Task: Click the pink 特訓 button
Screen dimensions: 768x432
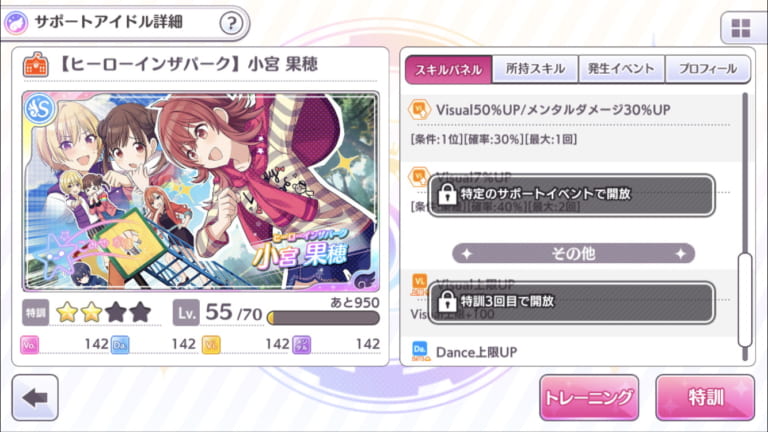Action: coord(705,398)
